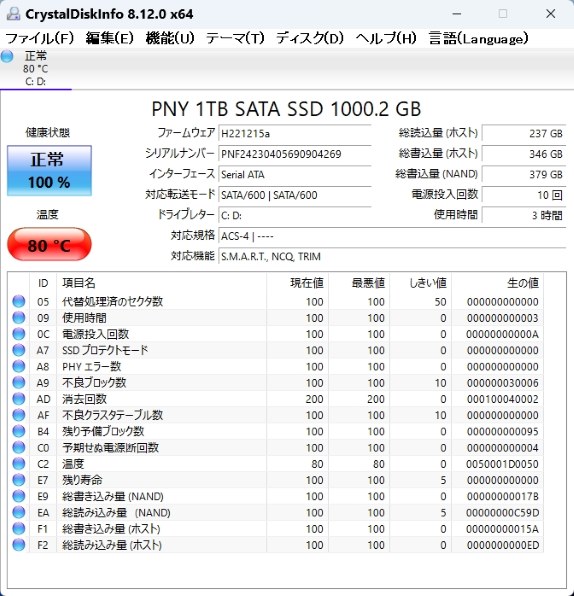Click the CrystalDiskInfo app icon in title bar
The height and width of the screenshot is (596, 574).
(x=13, y=14)
